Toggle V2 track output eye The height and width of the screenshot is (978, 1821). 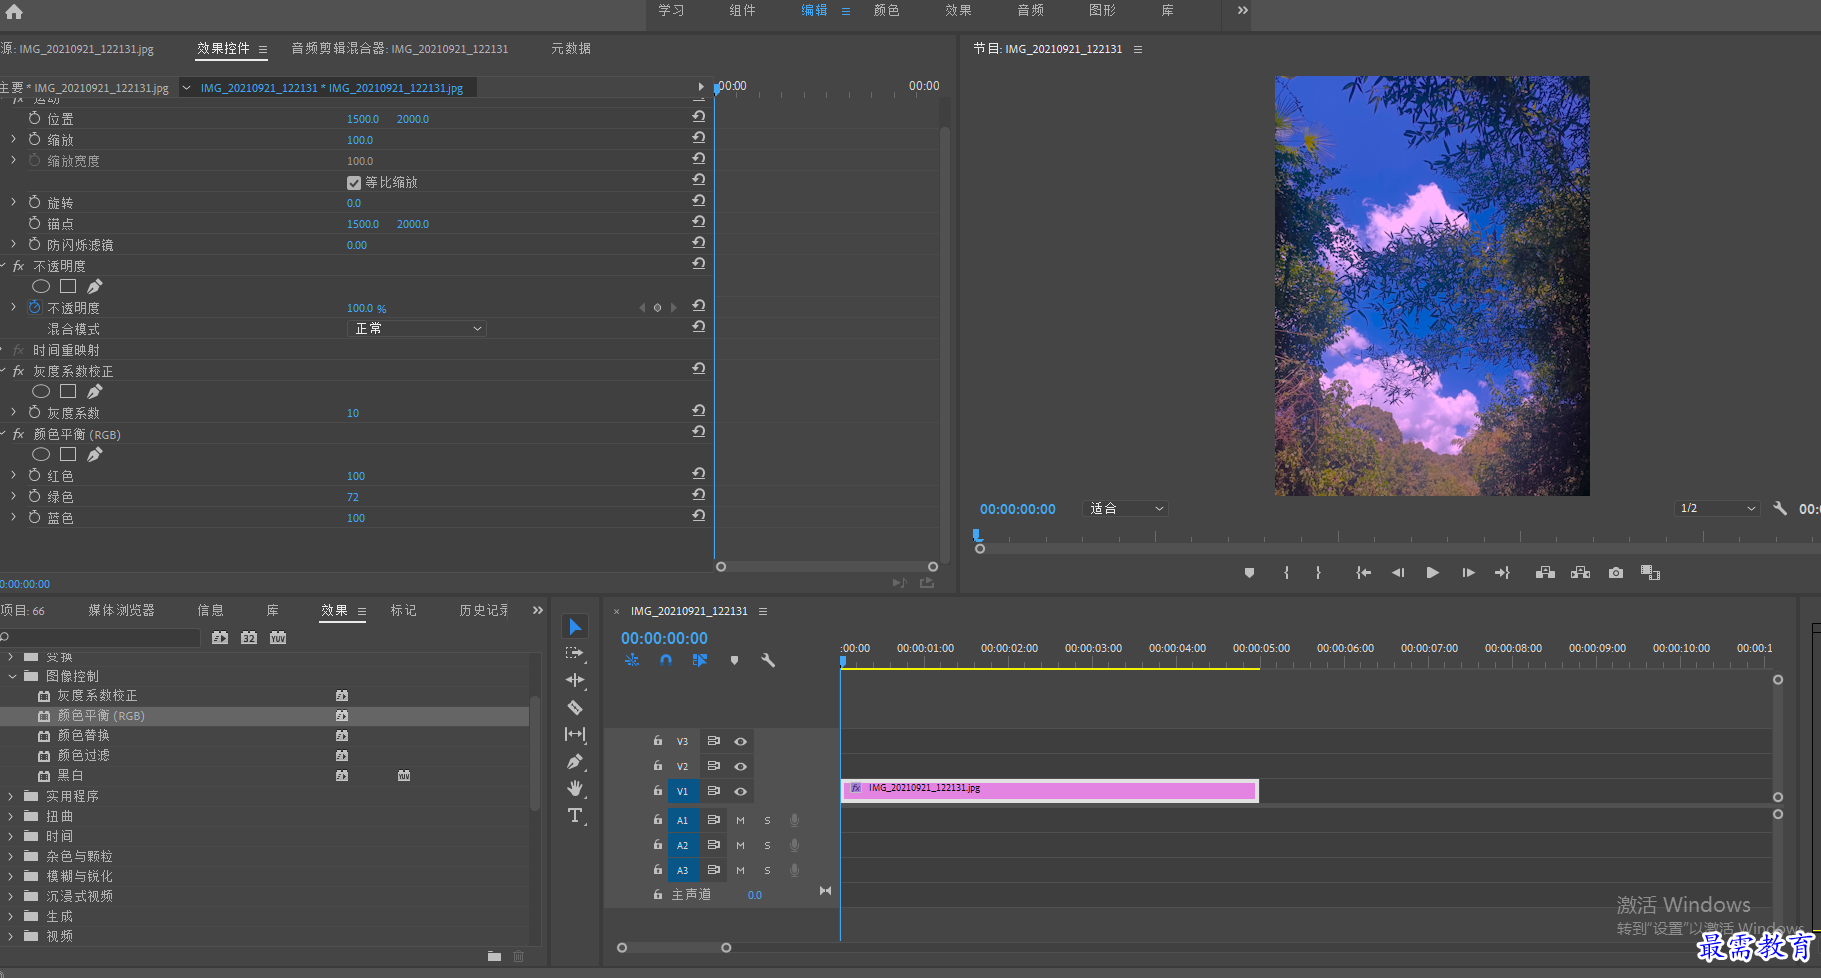pyautogui.click(x=741, y=766)
